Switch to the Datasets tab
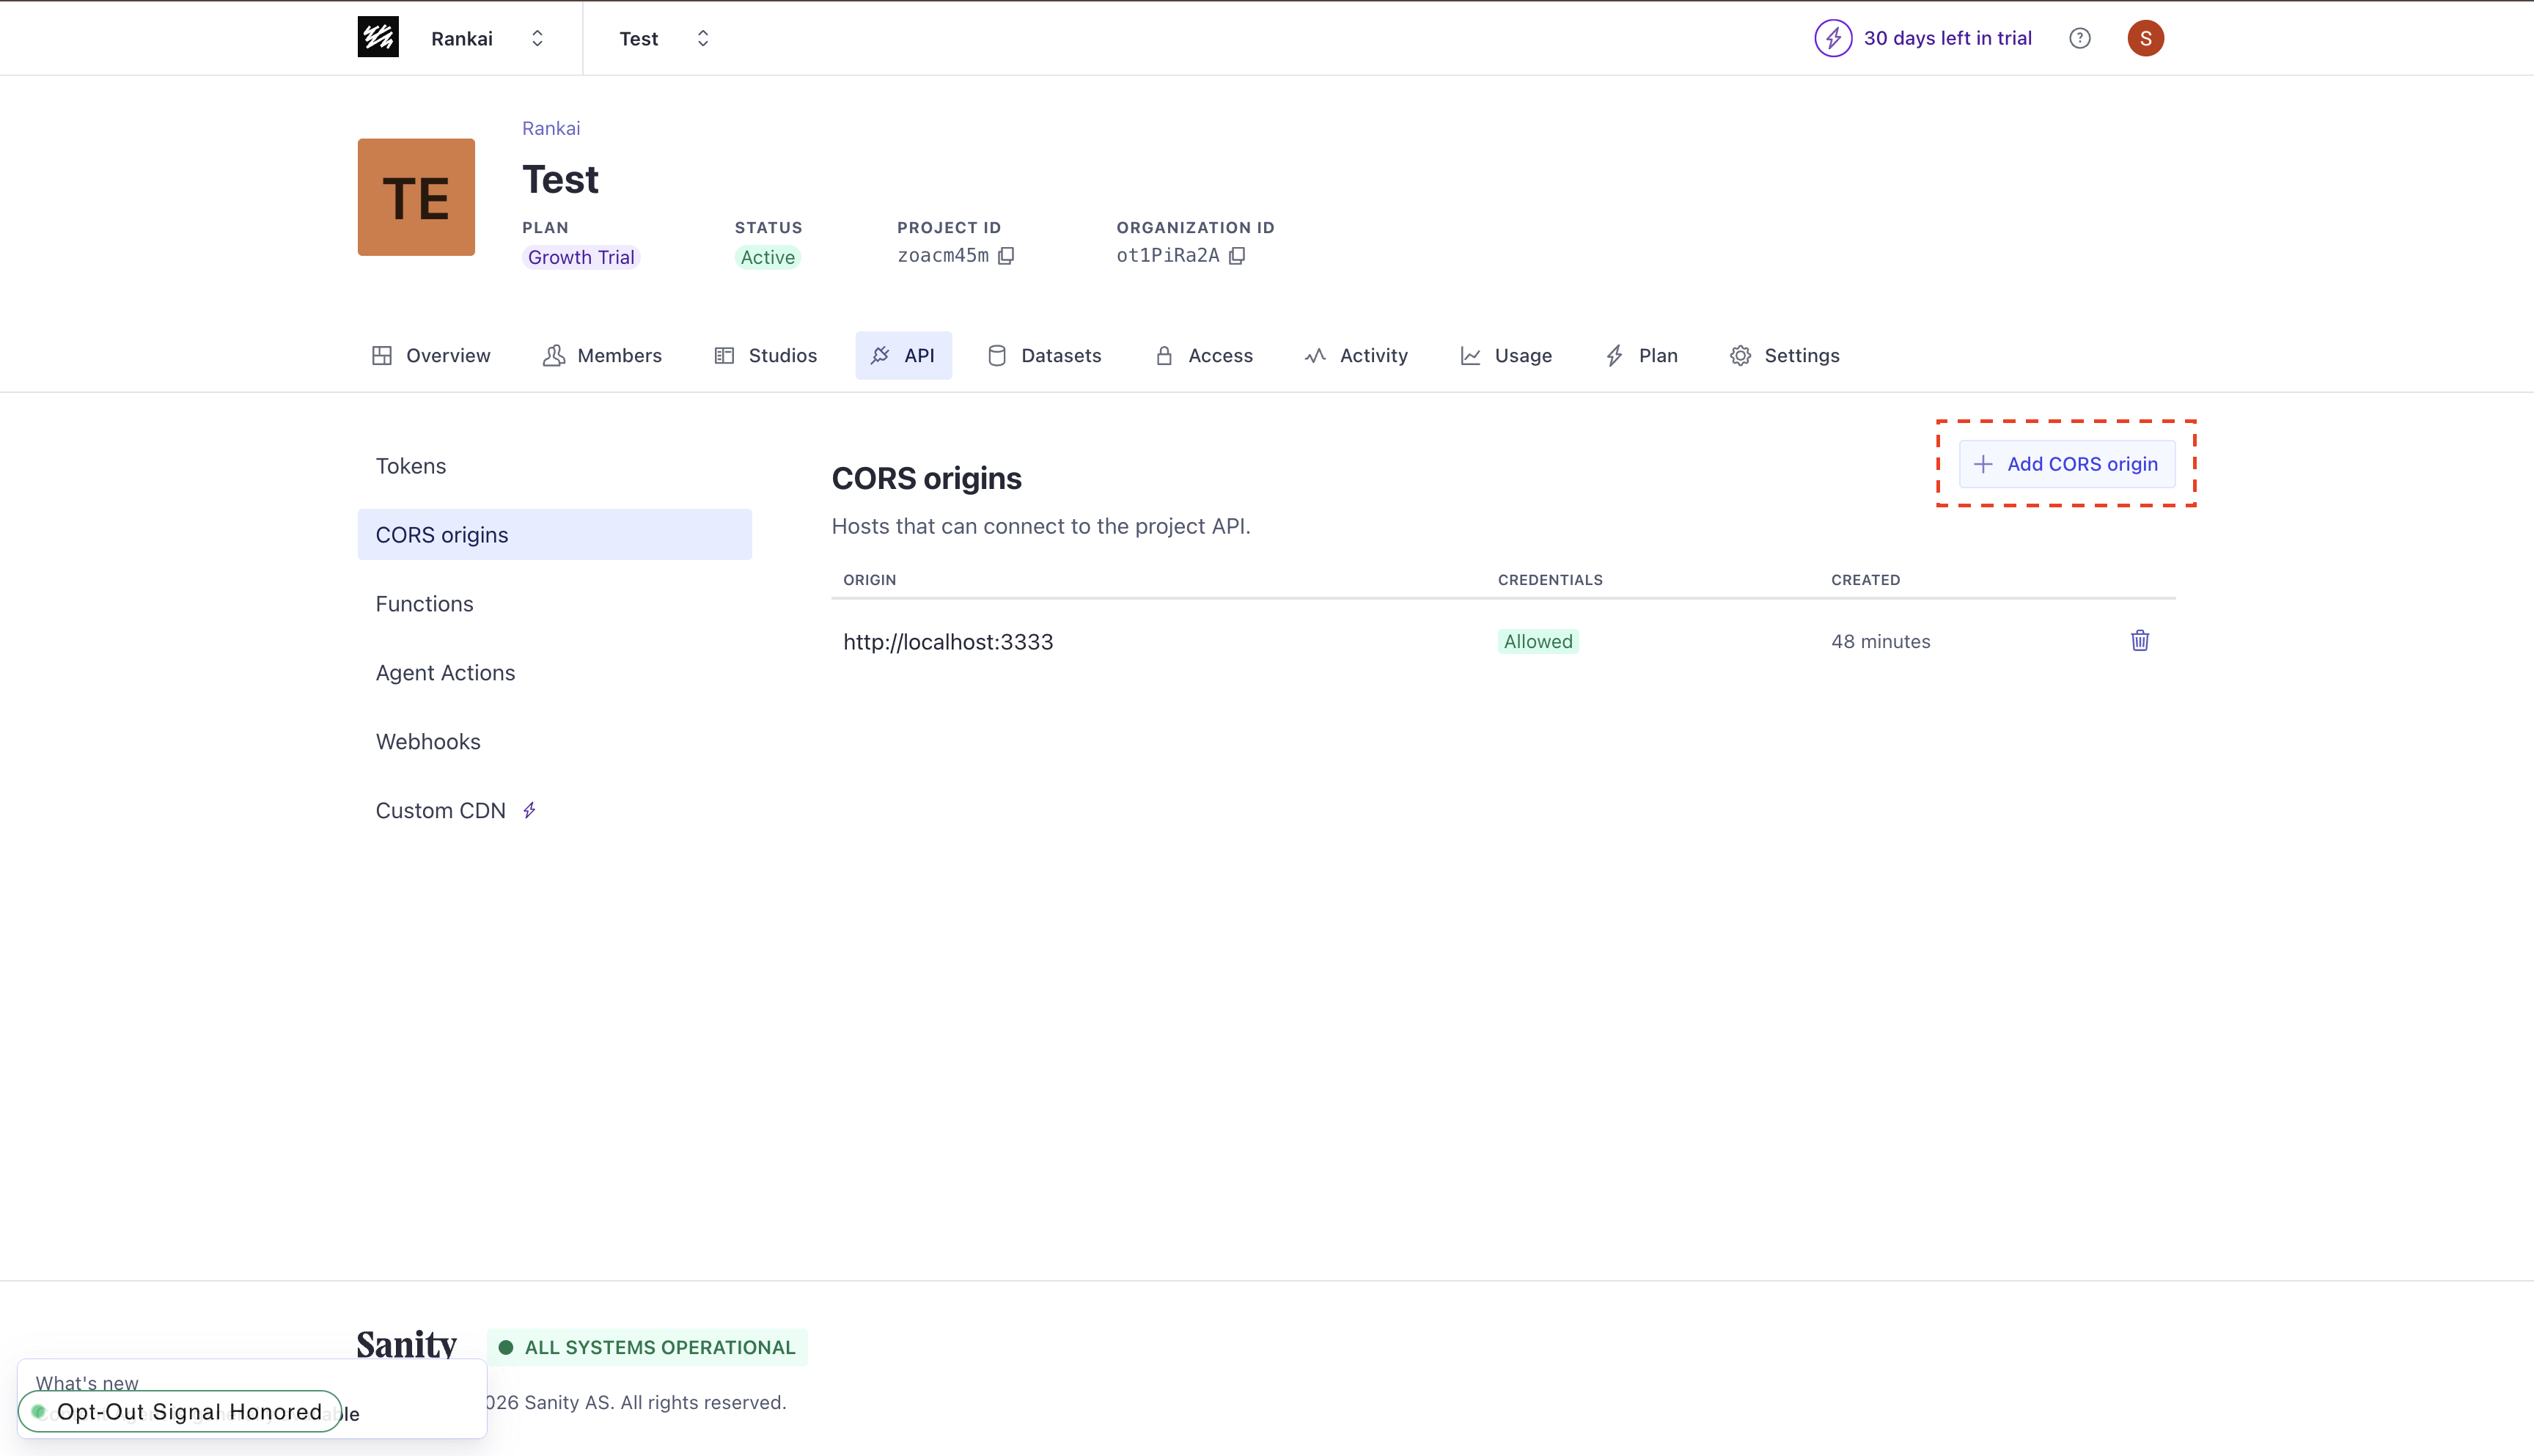Screen dimensions: 2534x1456 click(1044, 355)
